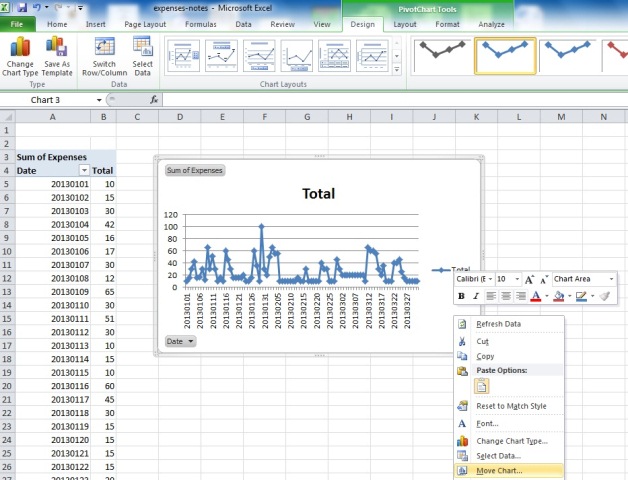Click Save As Template icon
This screenshot has width=628, height=480.
(x=57, y=56)
